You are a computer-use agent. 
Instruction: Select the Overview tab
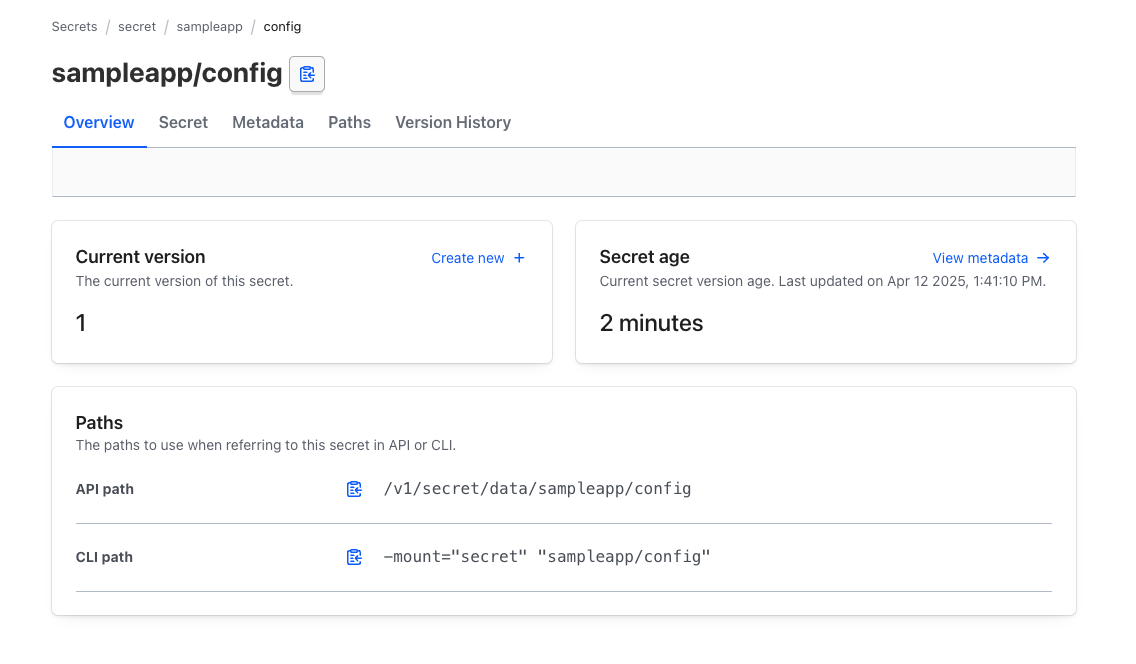coord(99,122)
